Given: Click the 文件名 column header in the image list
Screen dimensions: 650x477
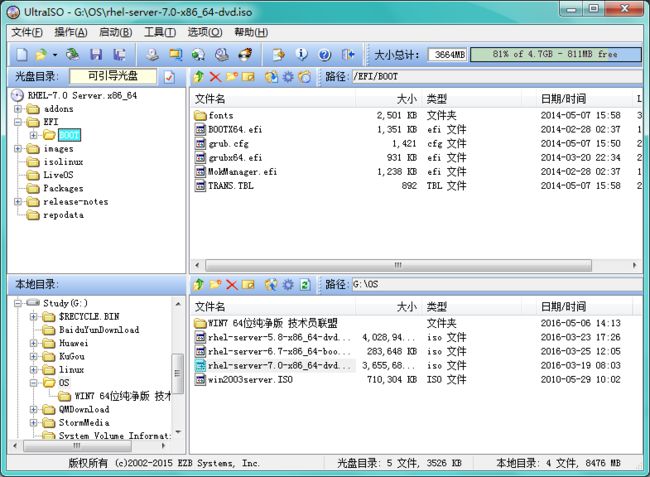Looking at the screenshot, I should pos(273,99).
